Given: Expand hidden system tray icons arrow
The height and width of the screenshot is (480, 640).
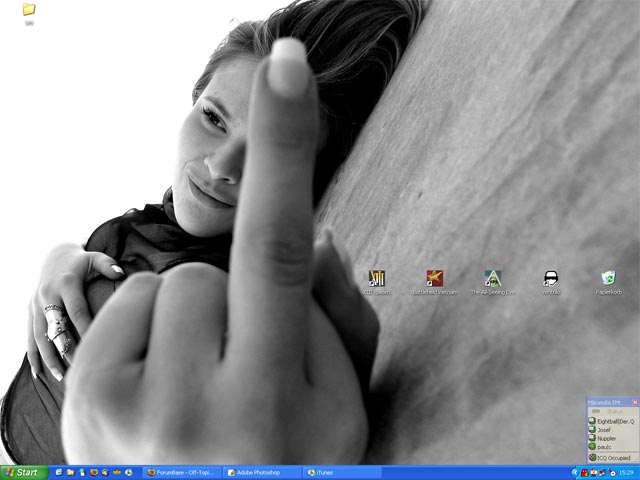Looking at the screenshot, I should pyautogui.click(x=575, y=473).
